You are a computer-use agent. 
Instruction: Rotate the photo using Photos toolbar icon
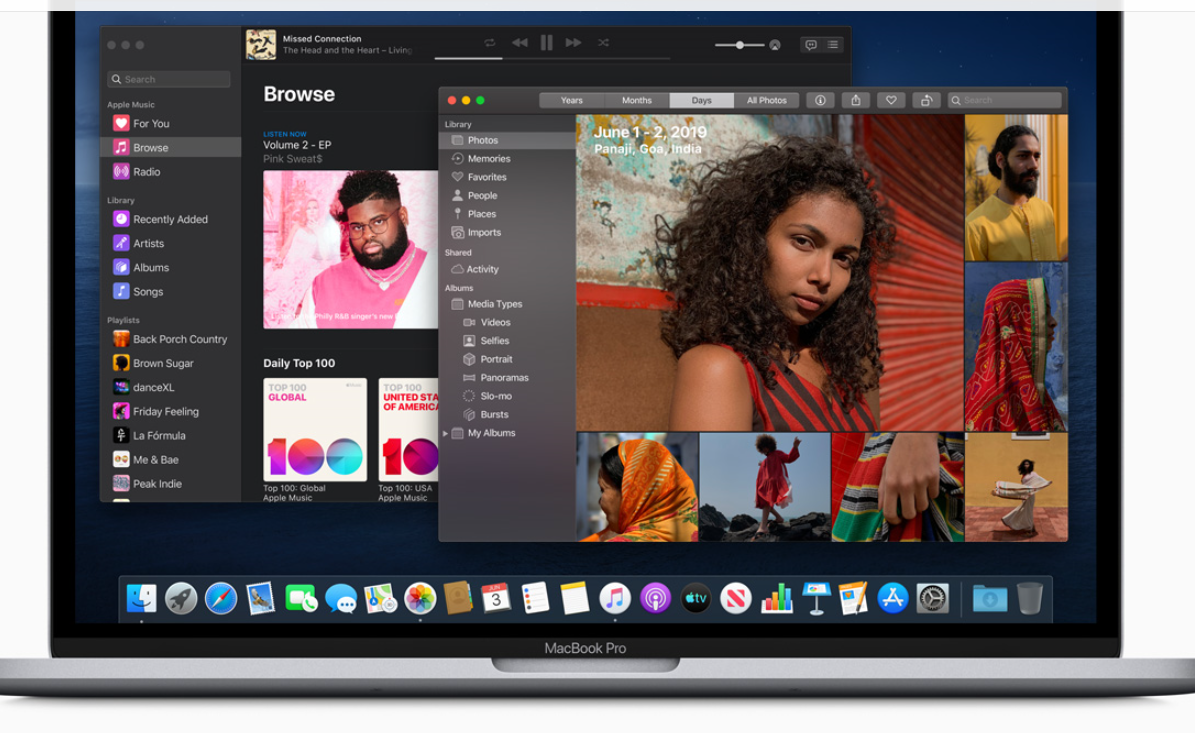coord(927,101)
